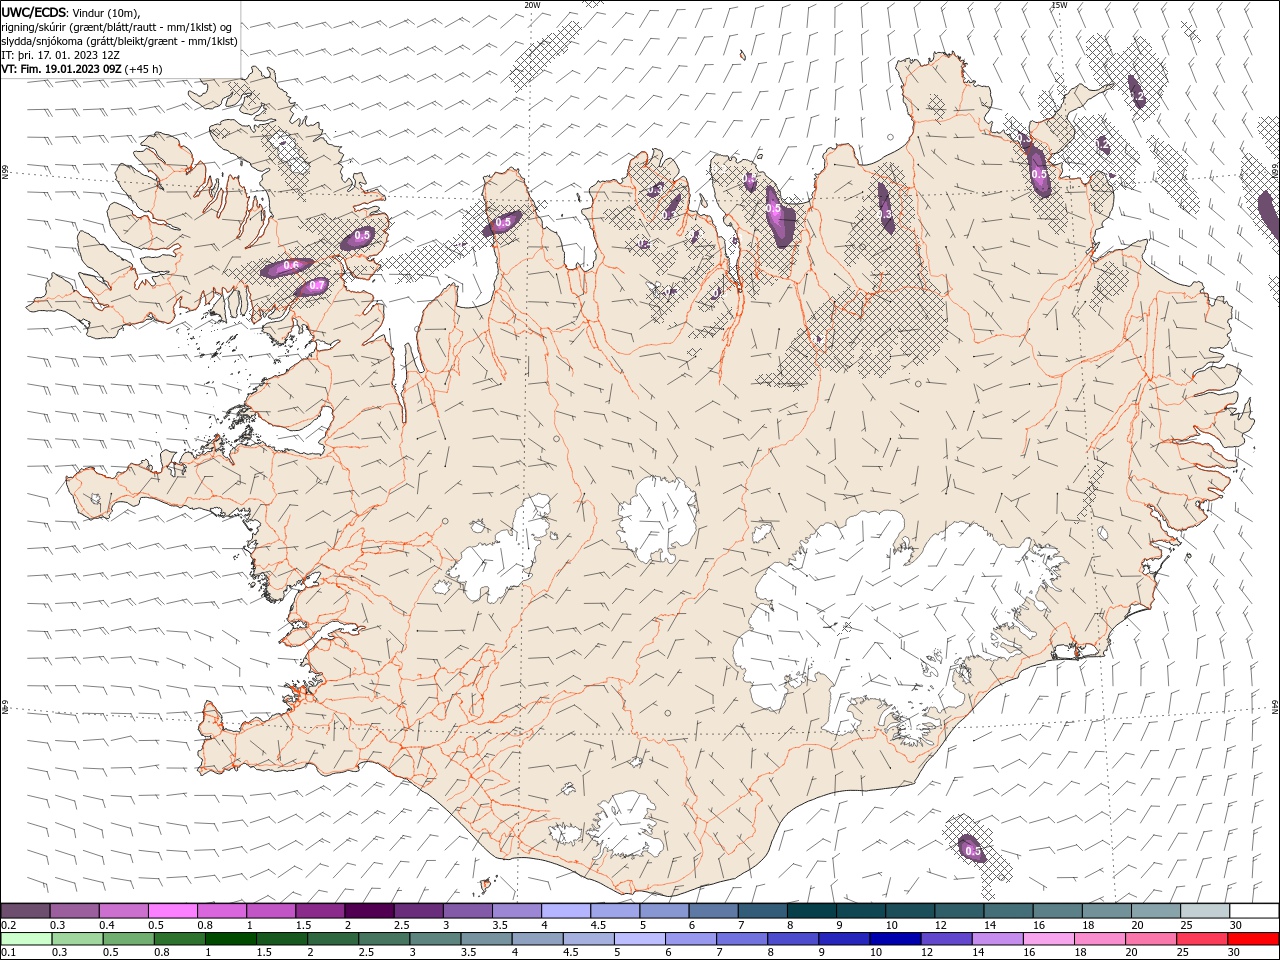Select the 4 mm swatch in rain legend

point(537,939)
